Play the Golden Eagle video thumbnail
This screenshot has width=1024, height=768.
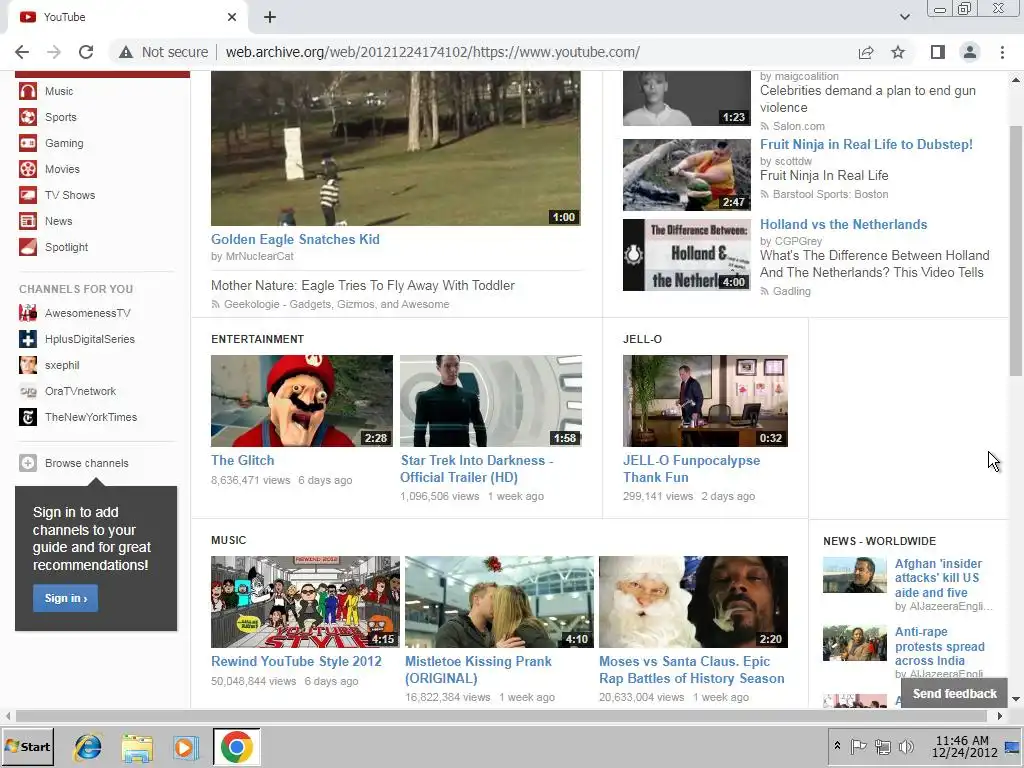point(396,149)
